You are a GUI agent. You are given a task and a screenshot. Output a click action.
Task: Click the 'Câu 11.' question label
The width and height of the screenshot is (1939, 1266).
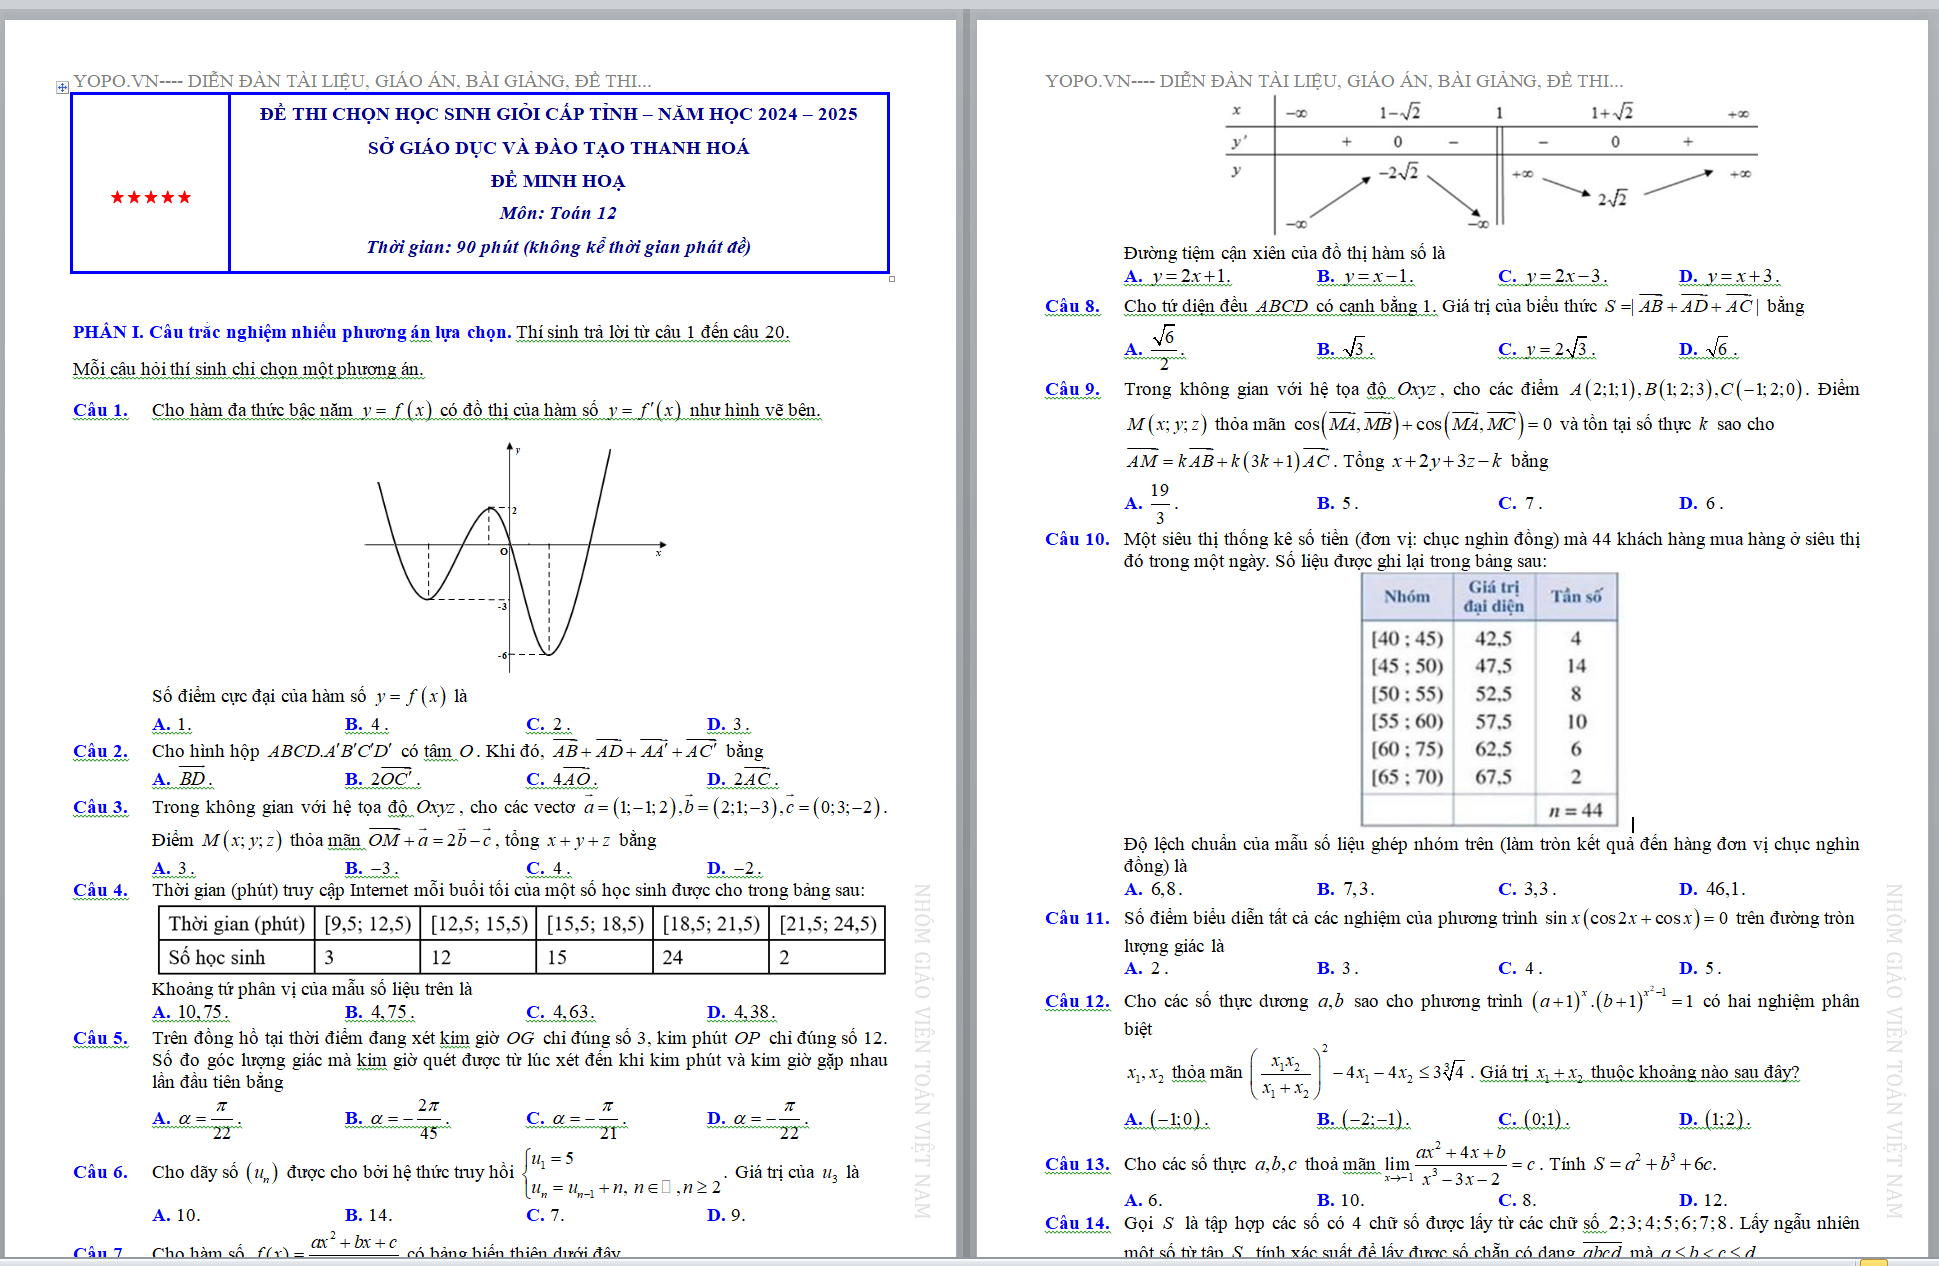pos(1077,918)
